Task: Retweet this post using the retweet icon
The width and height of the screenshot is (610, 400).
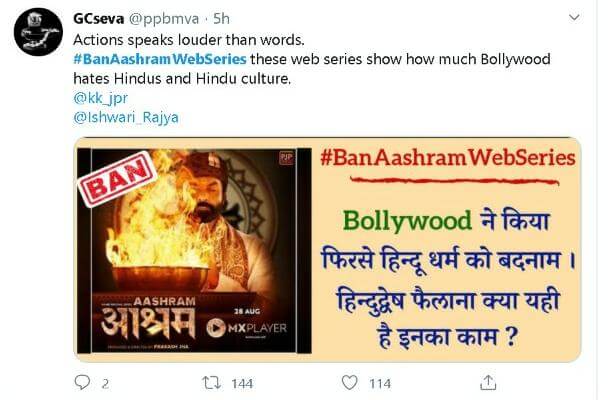Action: coord(212,383)
